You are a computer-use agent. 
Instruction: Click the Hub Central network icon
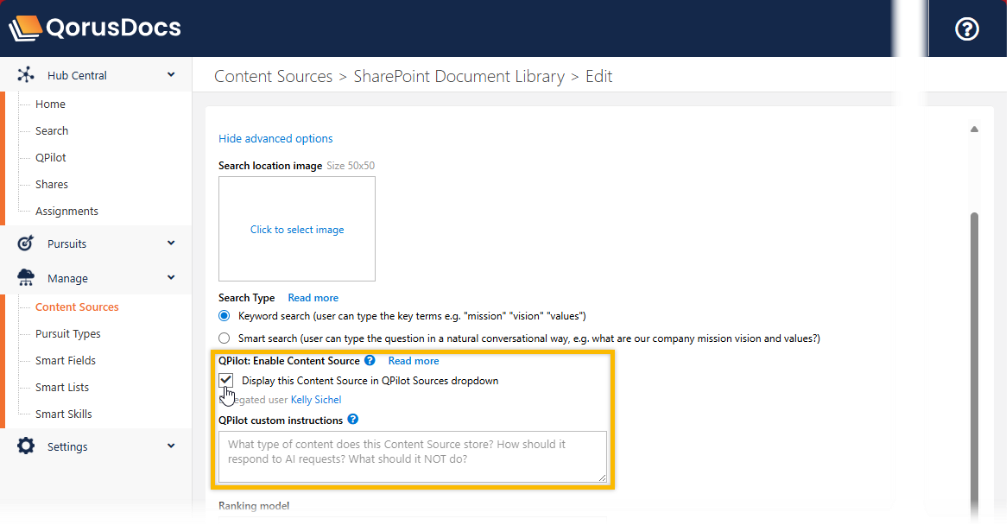pyautogui.click(x=26, y=75)
